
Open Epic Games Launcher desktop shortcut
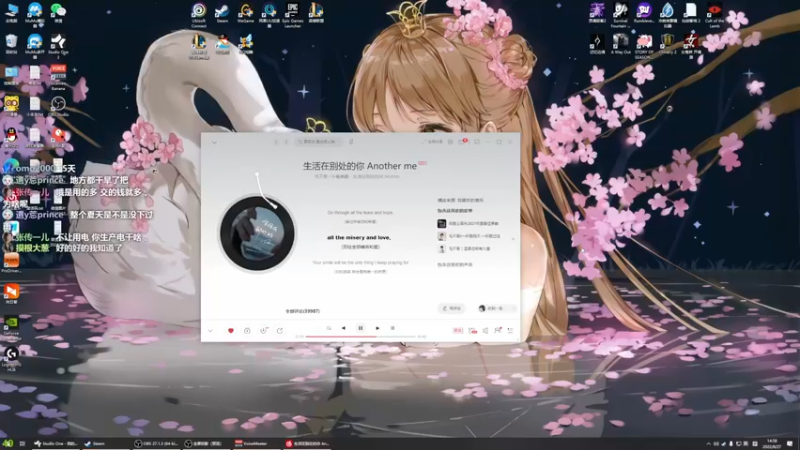[x=292, y=15]
